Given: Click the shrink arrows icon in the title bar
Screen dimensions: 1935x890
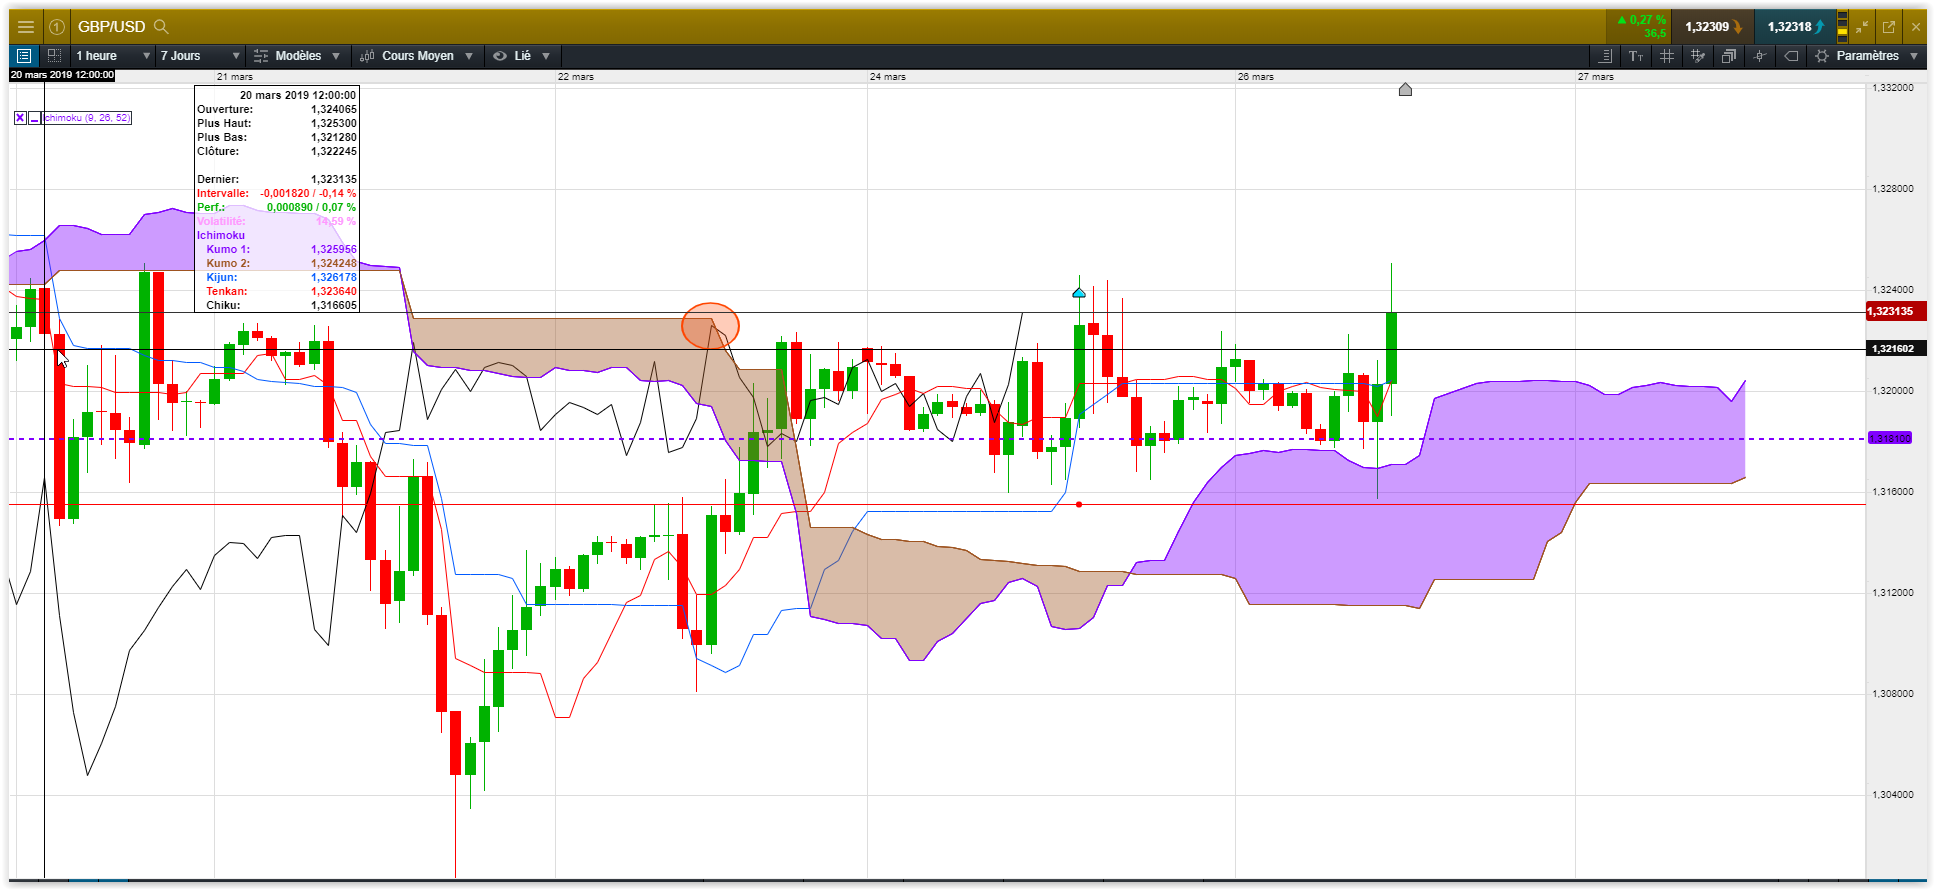Looking at the screenshot, I should [1862, 27].
